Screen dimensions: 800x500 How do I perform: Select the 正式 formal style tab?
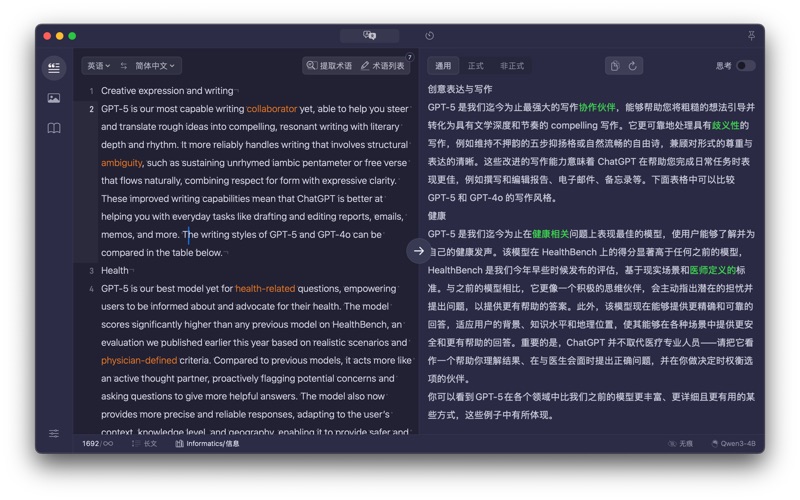click(x=475, y=66)
